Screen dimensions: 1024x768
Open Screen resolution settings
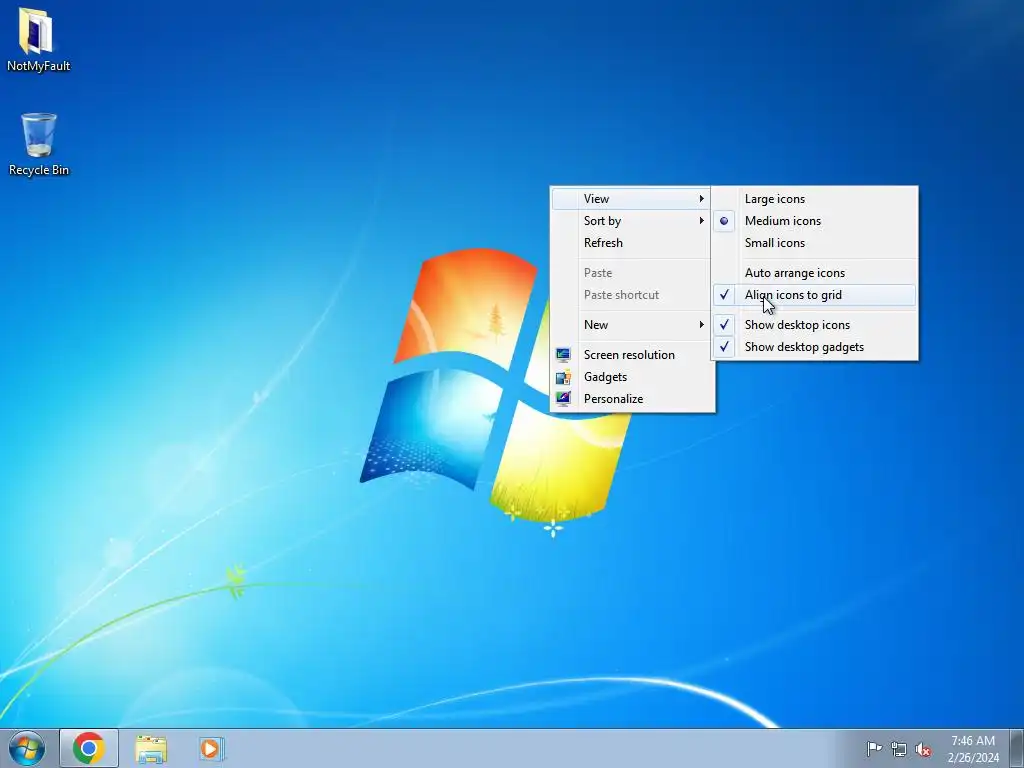coord(631,355)
